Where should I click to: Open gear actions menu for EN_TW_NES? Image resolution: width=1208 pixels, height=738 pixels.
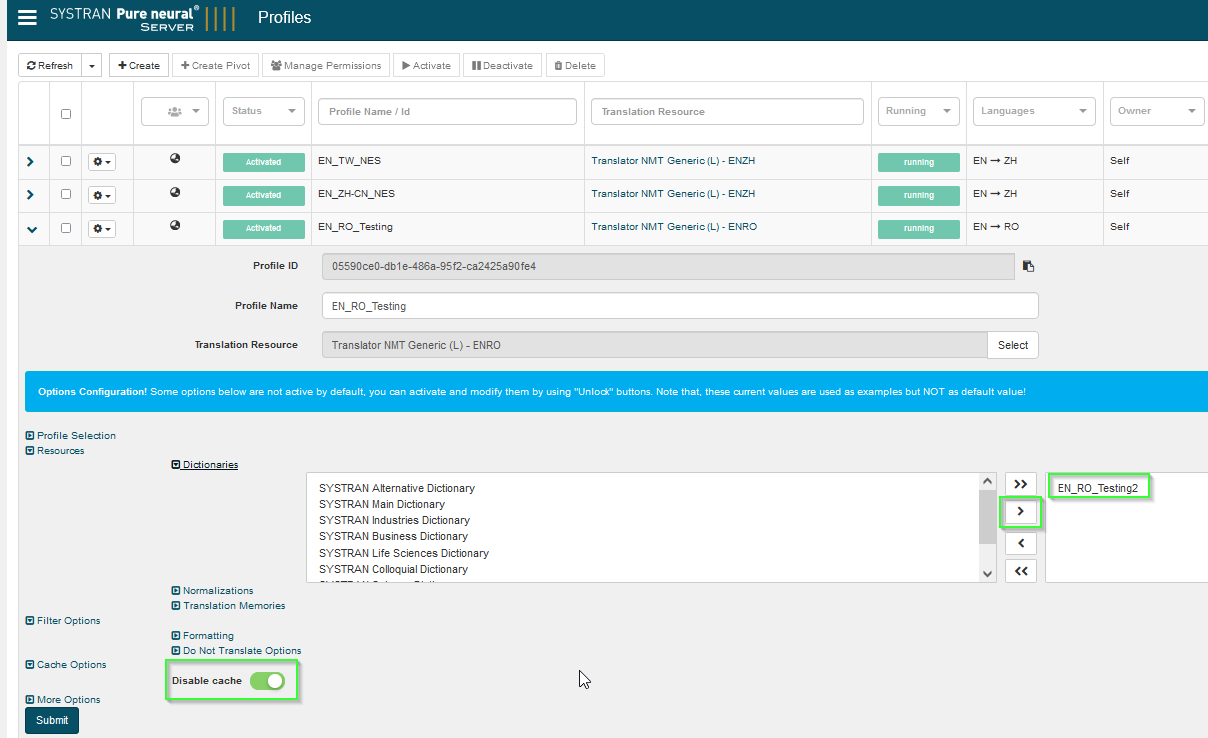pos(102,161)
